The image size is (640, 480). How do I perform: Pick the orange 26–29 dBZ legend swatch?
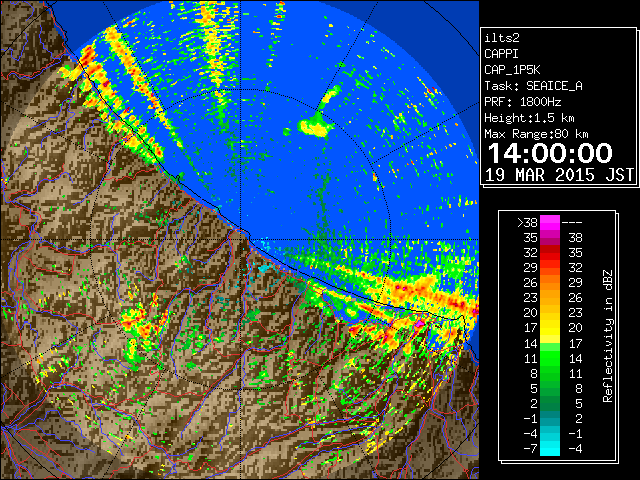(x=550, y=283)
